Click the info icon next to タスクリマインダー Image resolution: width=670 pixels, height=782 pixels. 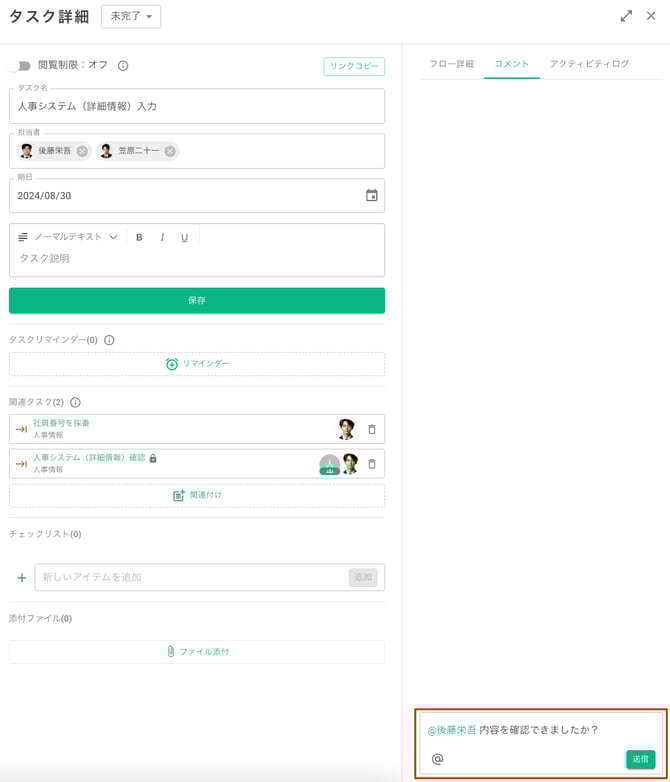[109, 340]
